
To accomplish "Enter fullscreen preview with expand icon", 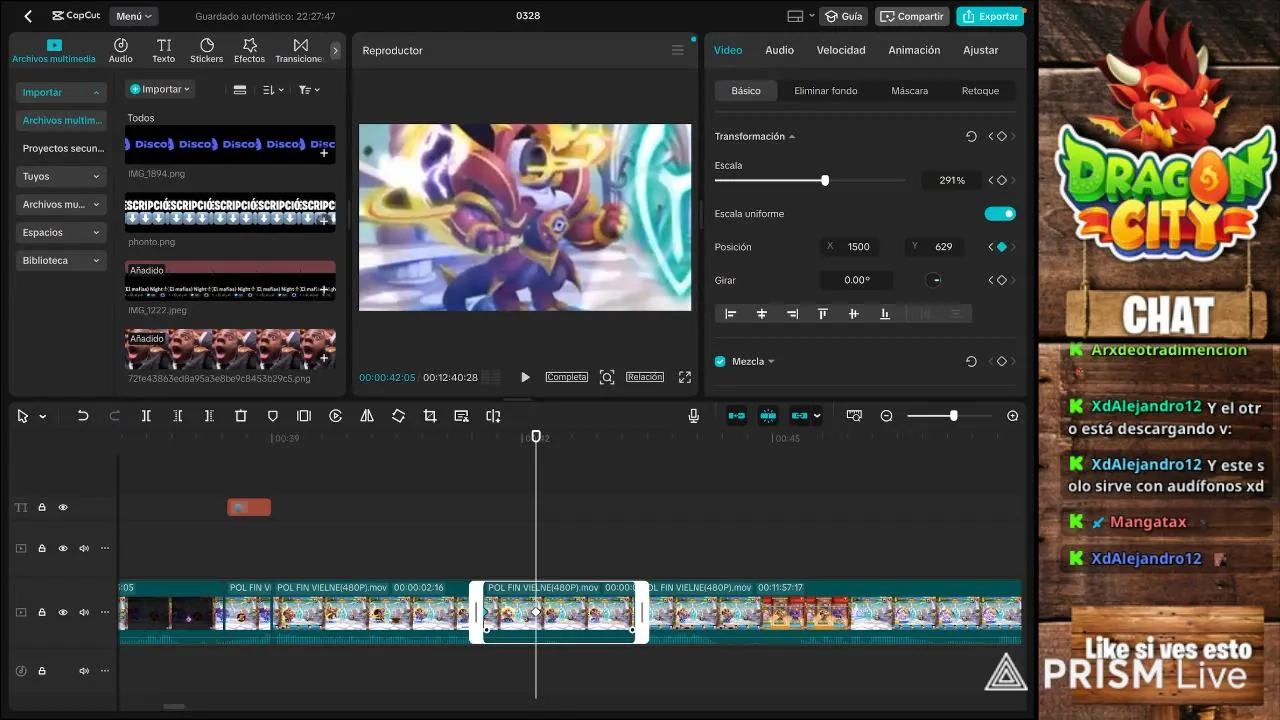I will click(685, 377).
